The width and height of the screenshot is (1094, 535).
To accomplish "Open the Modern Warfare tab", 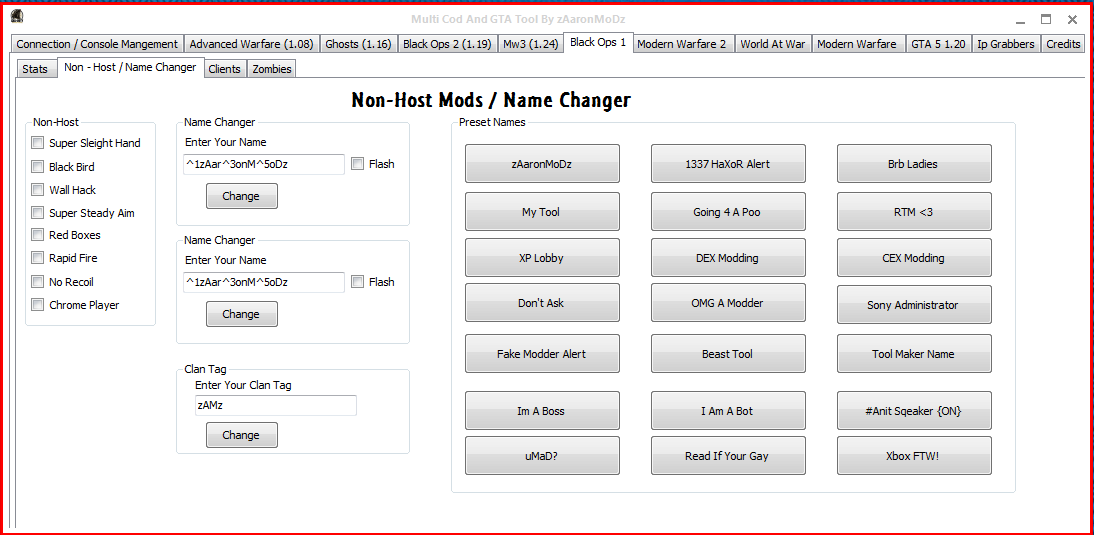I will (858, 44).
